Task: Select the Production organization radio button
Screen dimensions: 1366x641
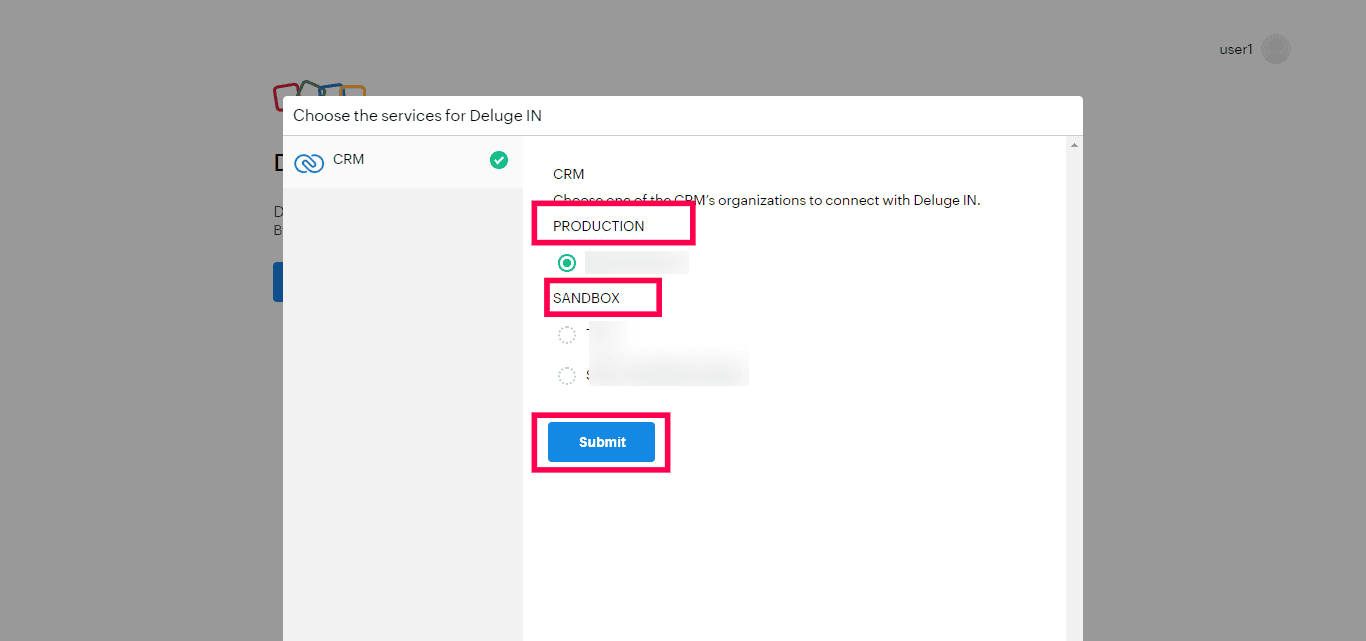Action: pyautogui.click(x=567, y=263)
